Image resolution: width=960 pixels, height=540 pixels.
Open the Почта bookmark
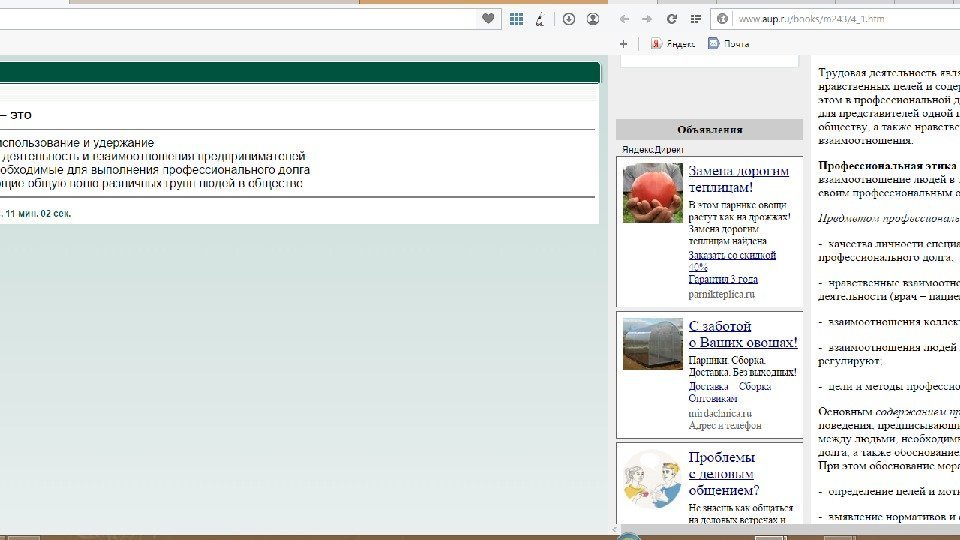click(x=729, y=43)
